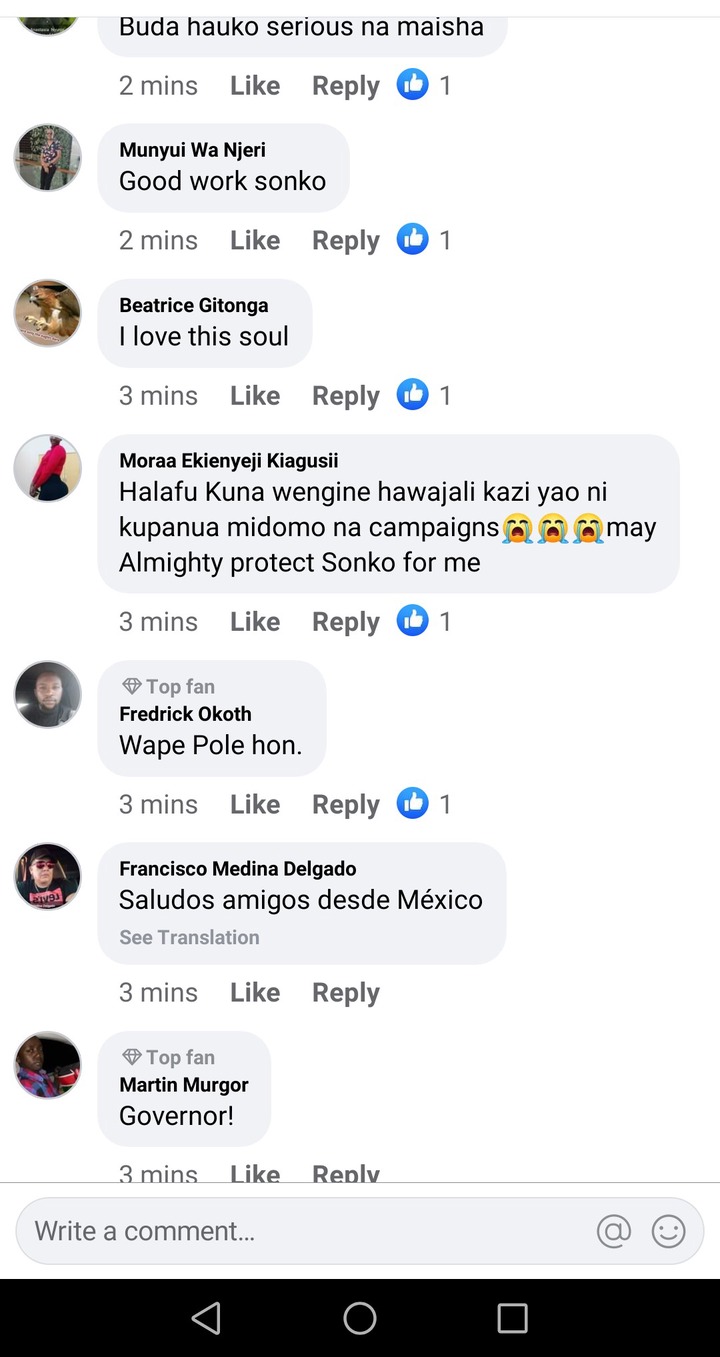Tap the like reaction icon on Moraa's comment
Image resolution: width=720 pixels, height=1357 pixels.
tap(412, 621)
